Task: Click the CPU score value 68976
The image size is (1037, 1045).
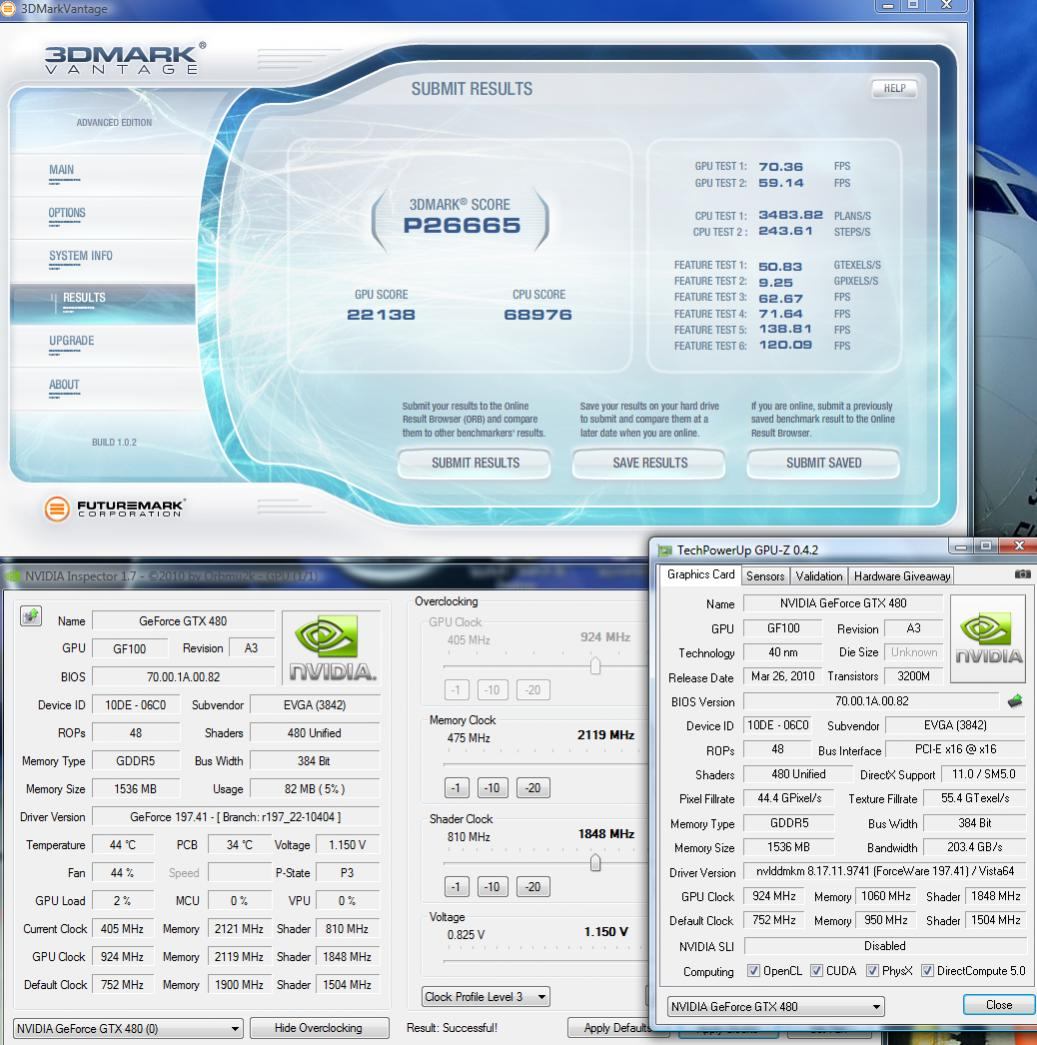Action: (x=538, y=315)
